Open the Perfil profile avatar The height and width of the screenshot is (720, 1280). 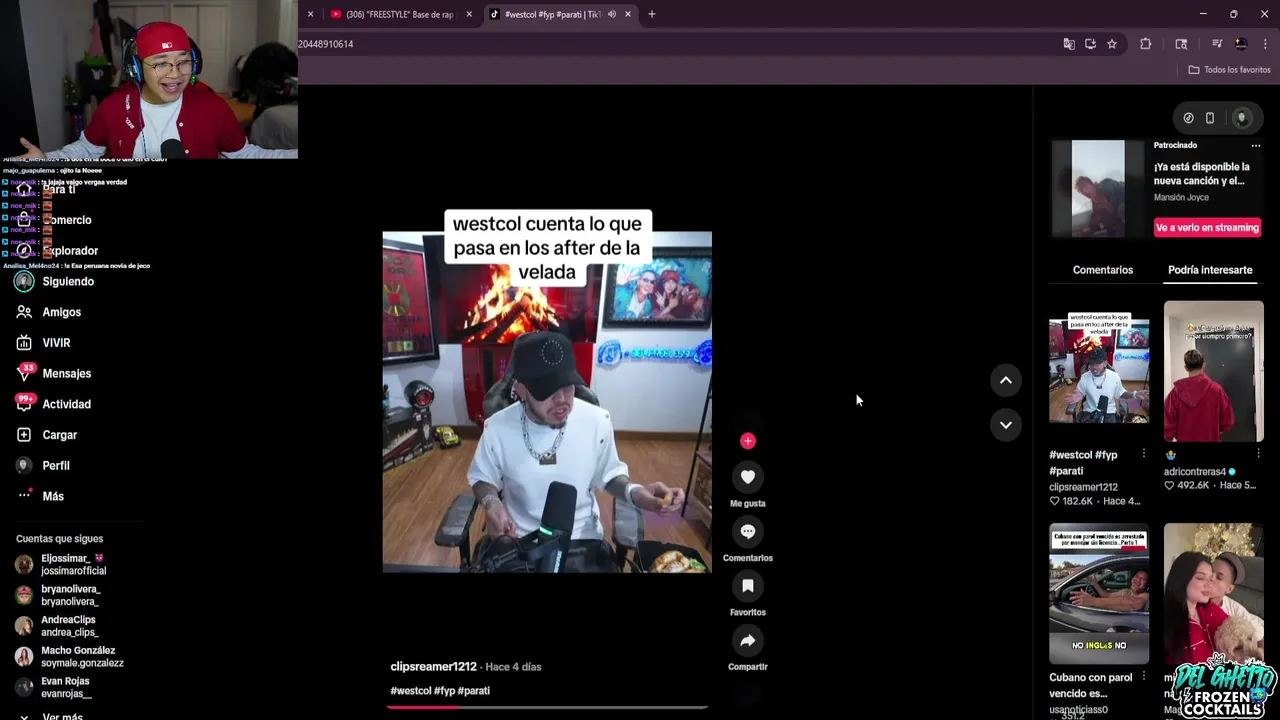[24, 466]
